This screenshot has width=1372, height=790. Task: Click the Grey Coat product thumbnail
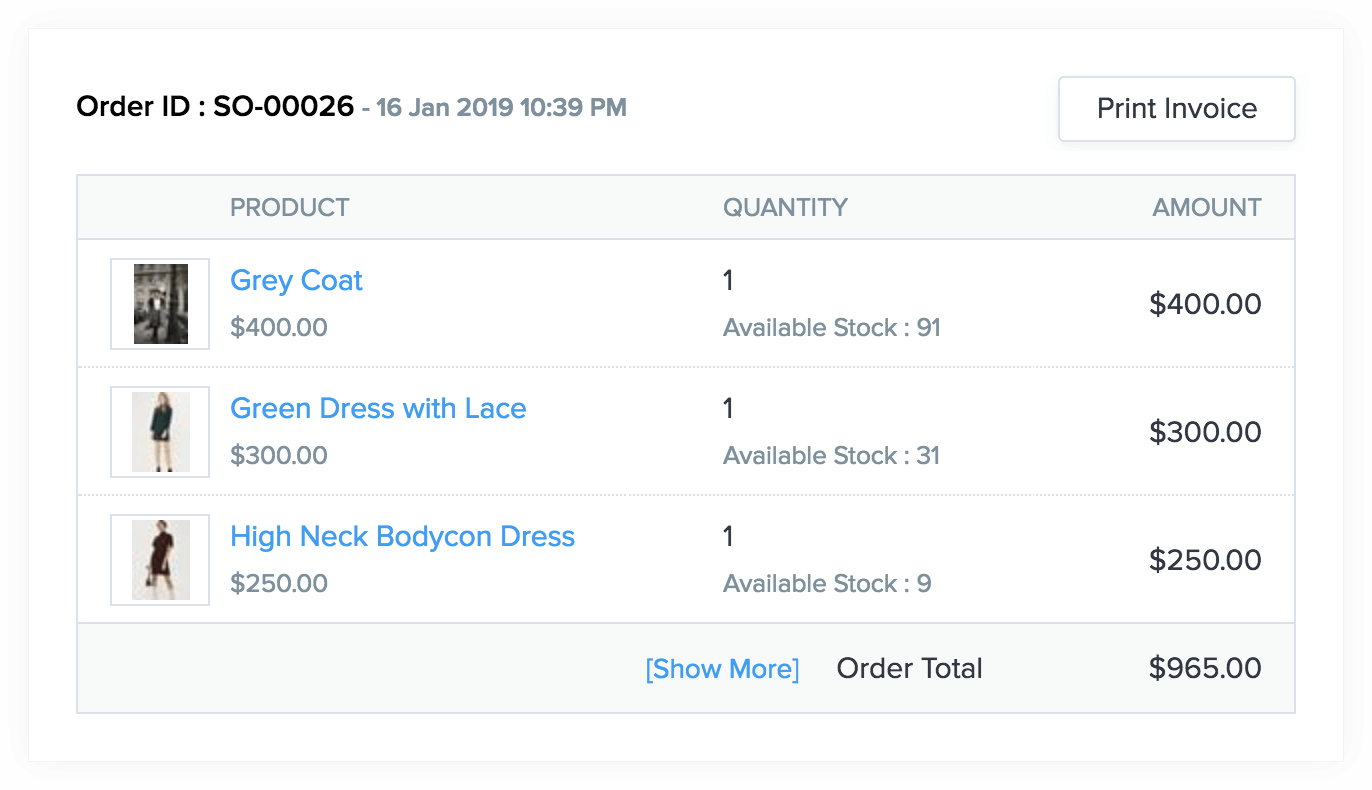(x=160, y=304)
